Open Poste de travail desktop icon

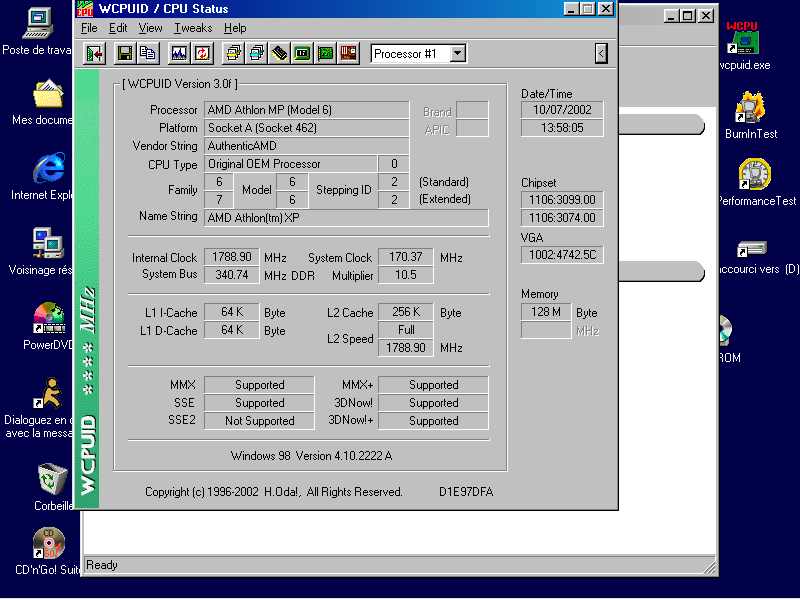point(38,23)
